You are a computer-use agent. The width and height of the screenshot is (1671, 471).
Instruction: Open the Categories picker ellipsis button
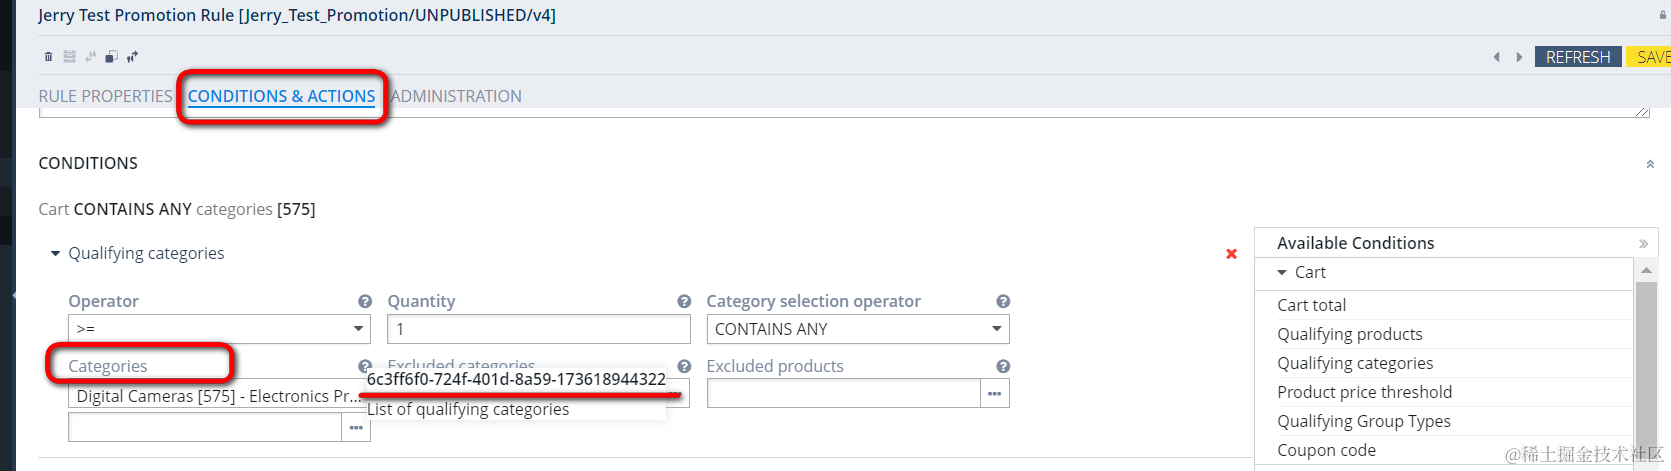pyautogui.click(x=356, y=428)
